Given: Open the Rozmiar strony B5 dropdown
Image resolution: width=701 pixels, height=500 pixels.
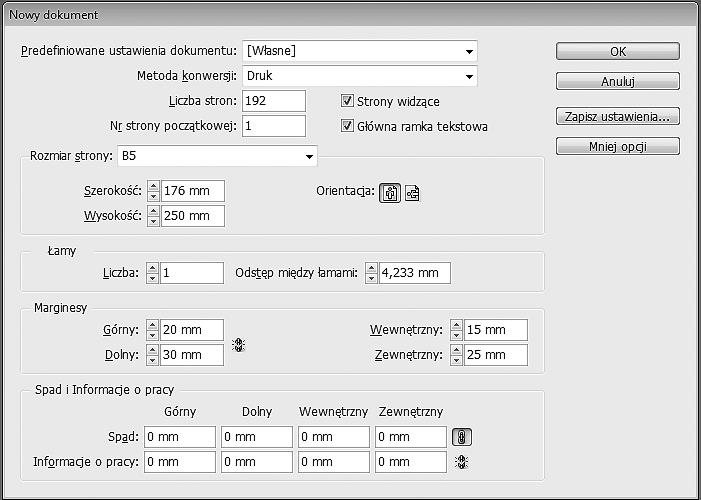Looking at the screenshot, I should [308, 156].
